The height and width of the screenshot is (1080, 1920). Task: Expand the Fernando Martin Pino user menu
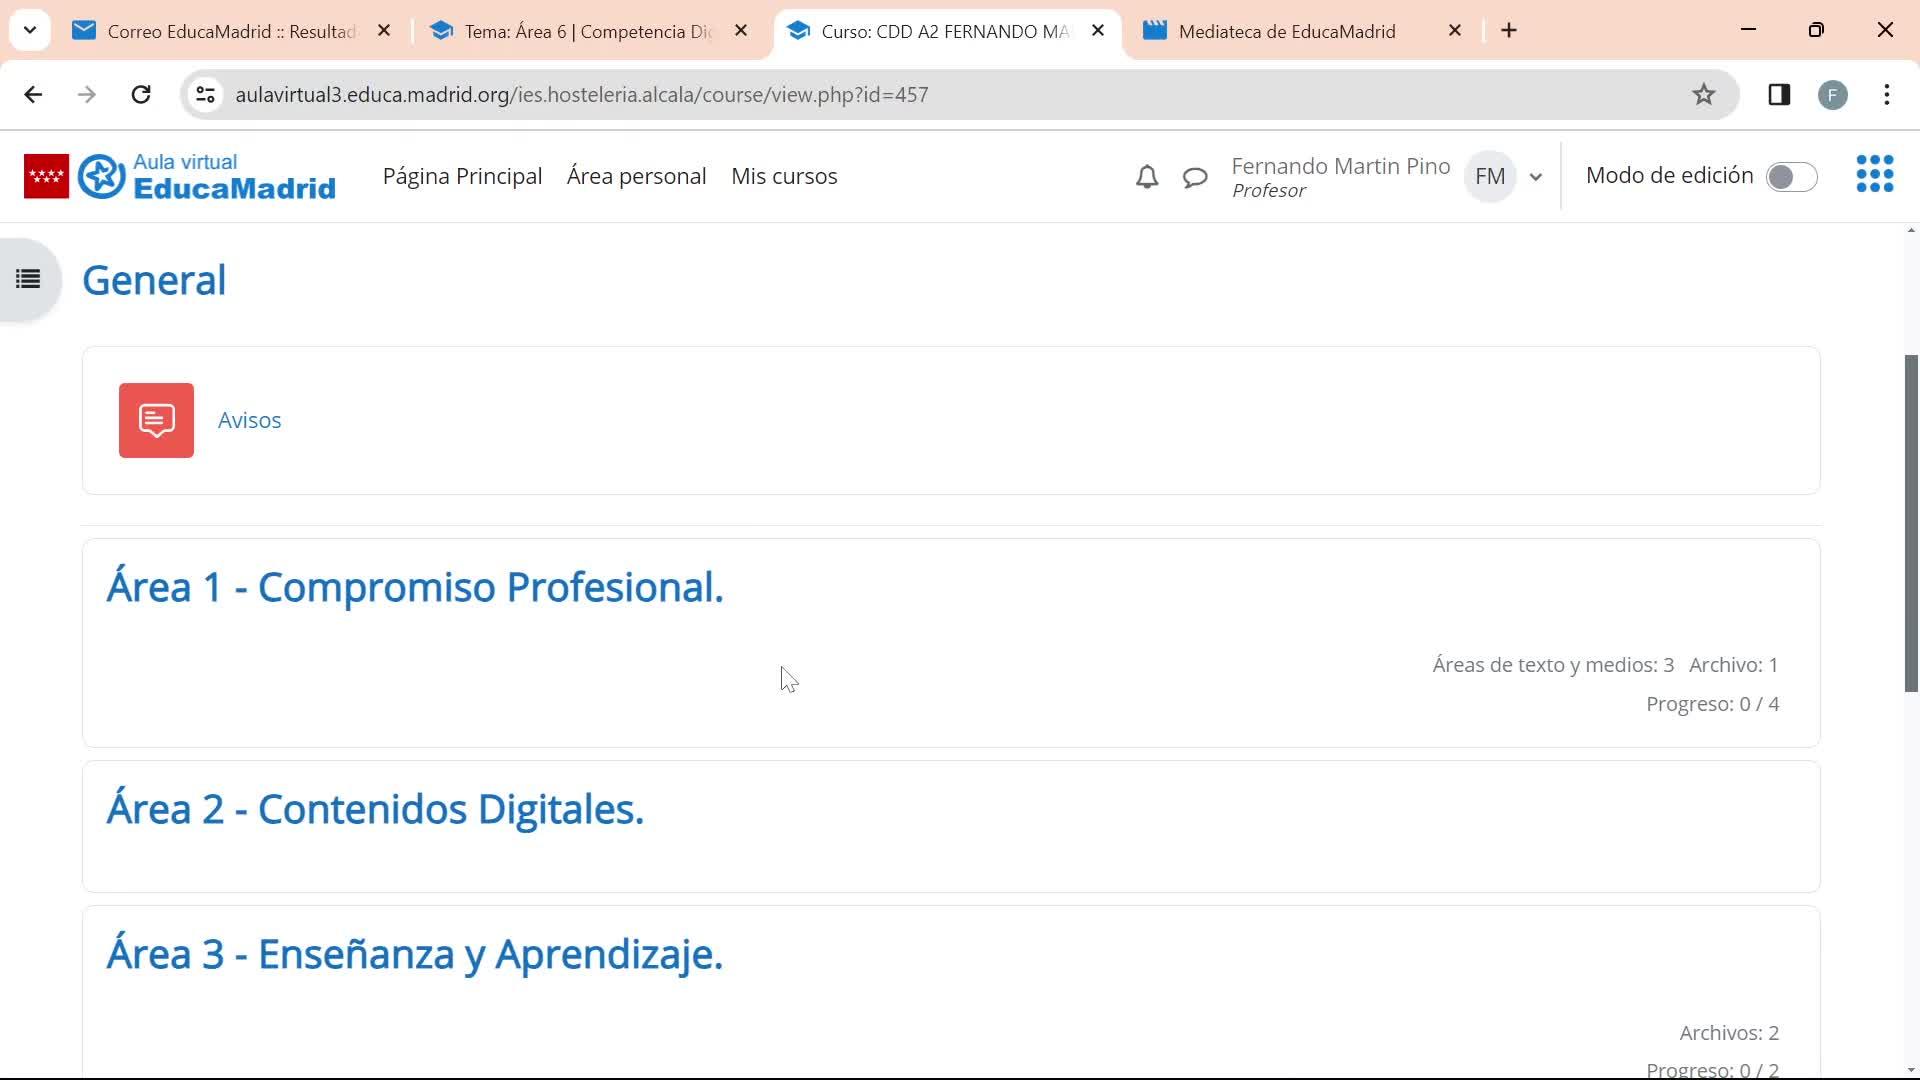pyautogui.click(x=1535, y=177)
